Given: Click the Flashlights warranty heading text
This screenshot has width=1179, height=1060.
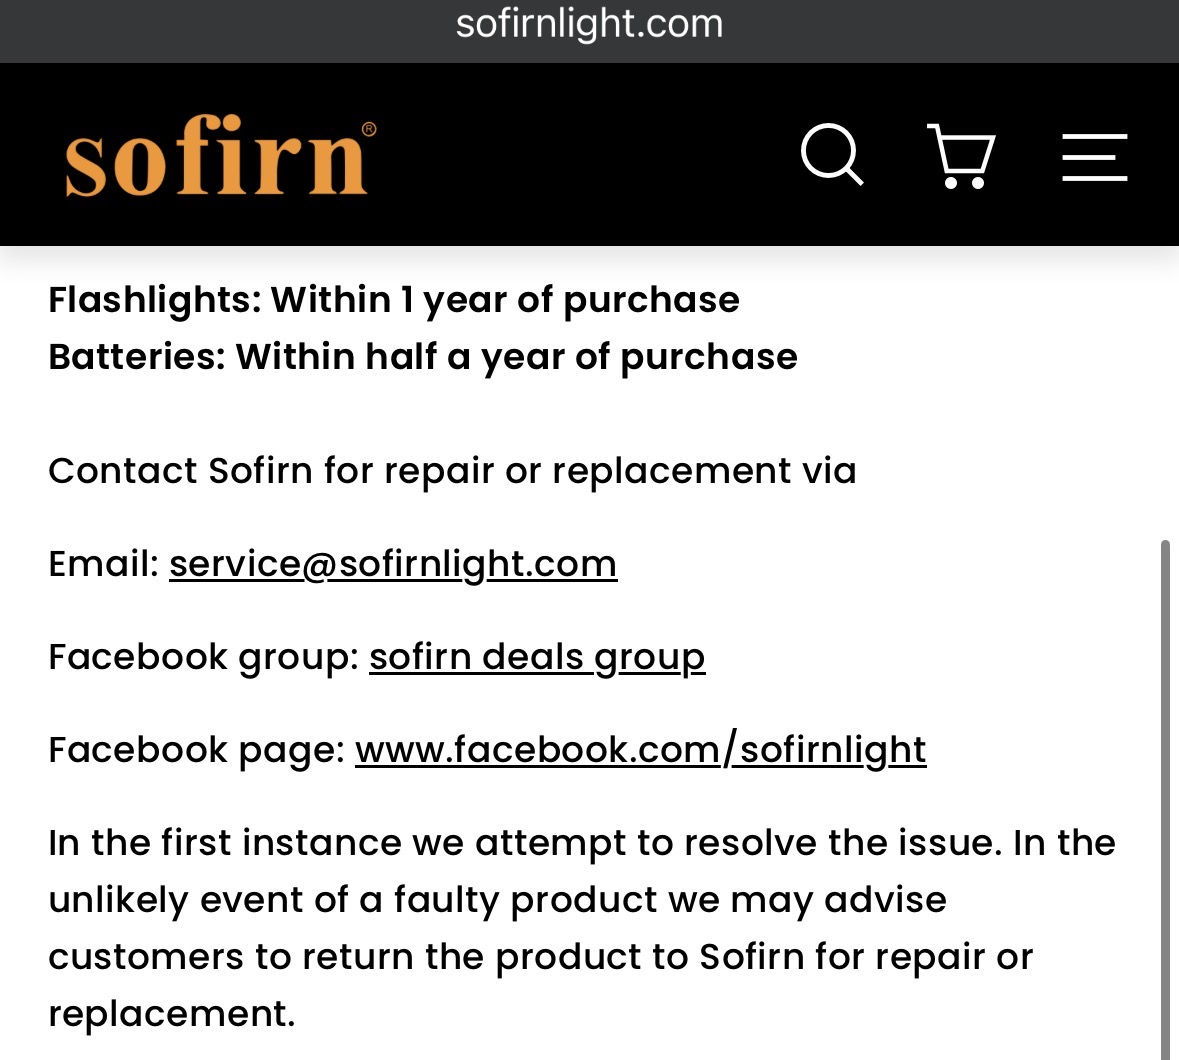Looking at the screenshot, I should click(394, 300).
